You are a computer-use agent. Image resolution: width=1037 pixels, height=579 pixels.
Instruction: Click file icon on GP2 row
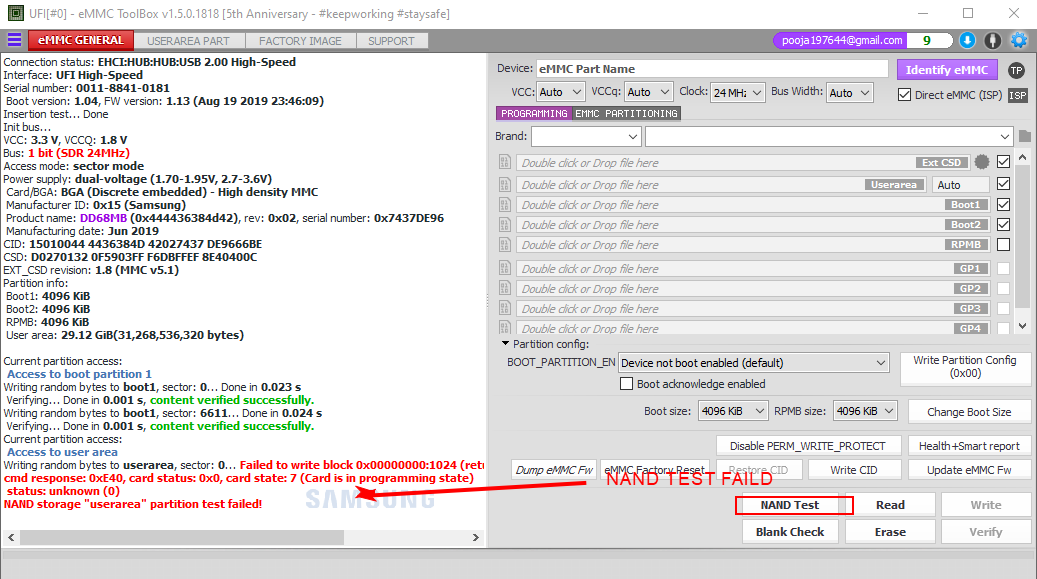point(505,289)
